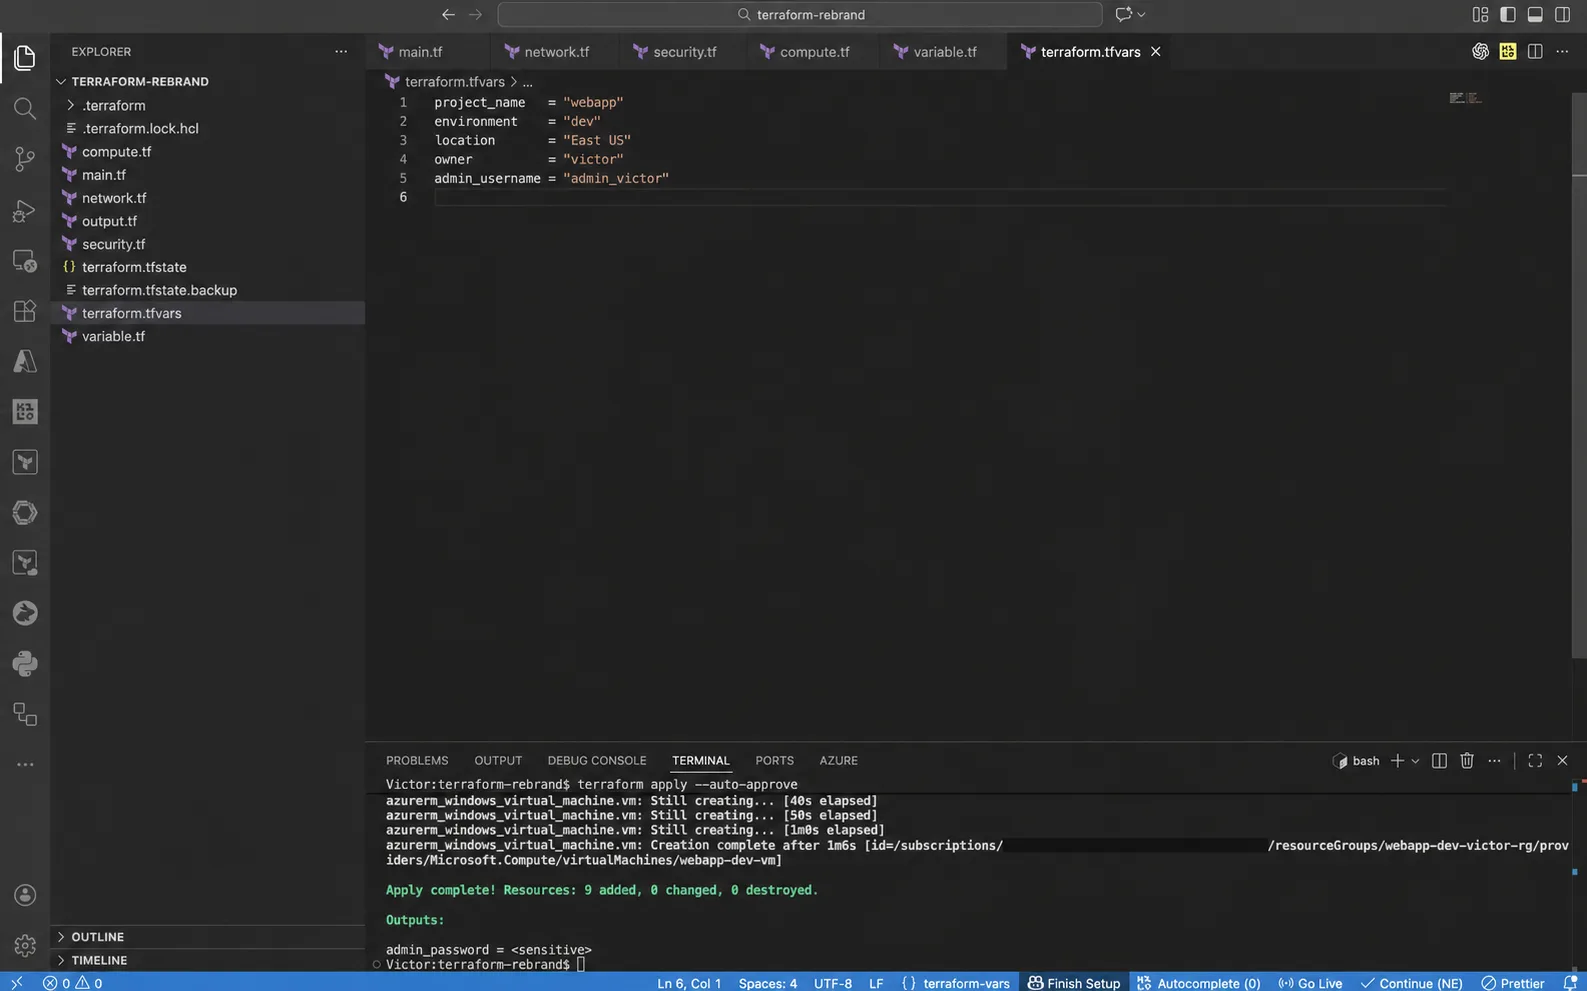Create a new terminal with plus button
The image size is (1587, 991).
1397,761
